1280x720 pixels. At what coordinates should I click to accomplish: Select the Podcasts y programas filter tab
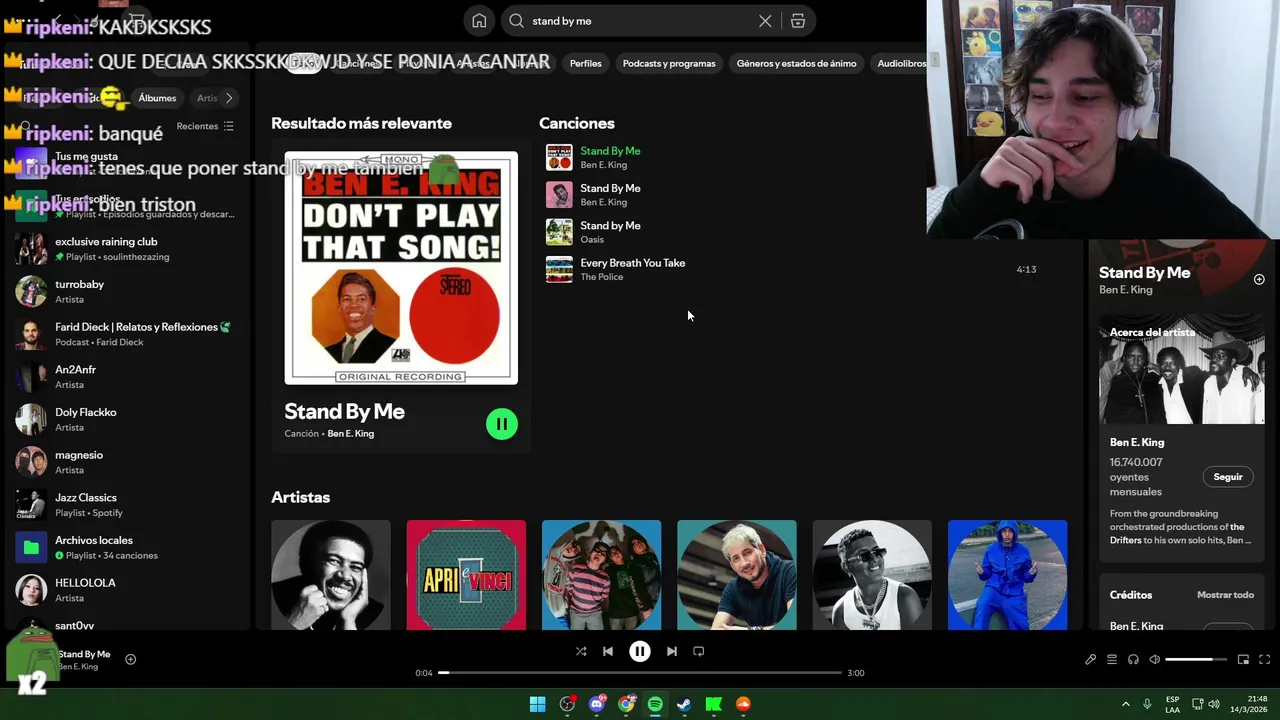[x=669, y=63]
